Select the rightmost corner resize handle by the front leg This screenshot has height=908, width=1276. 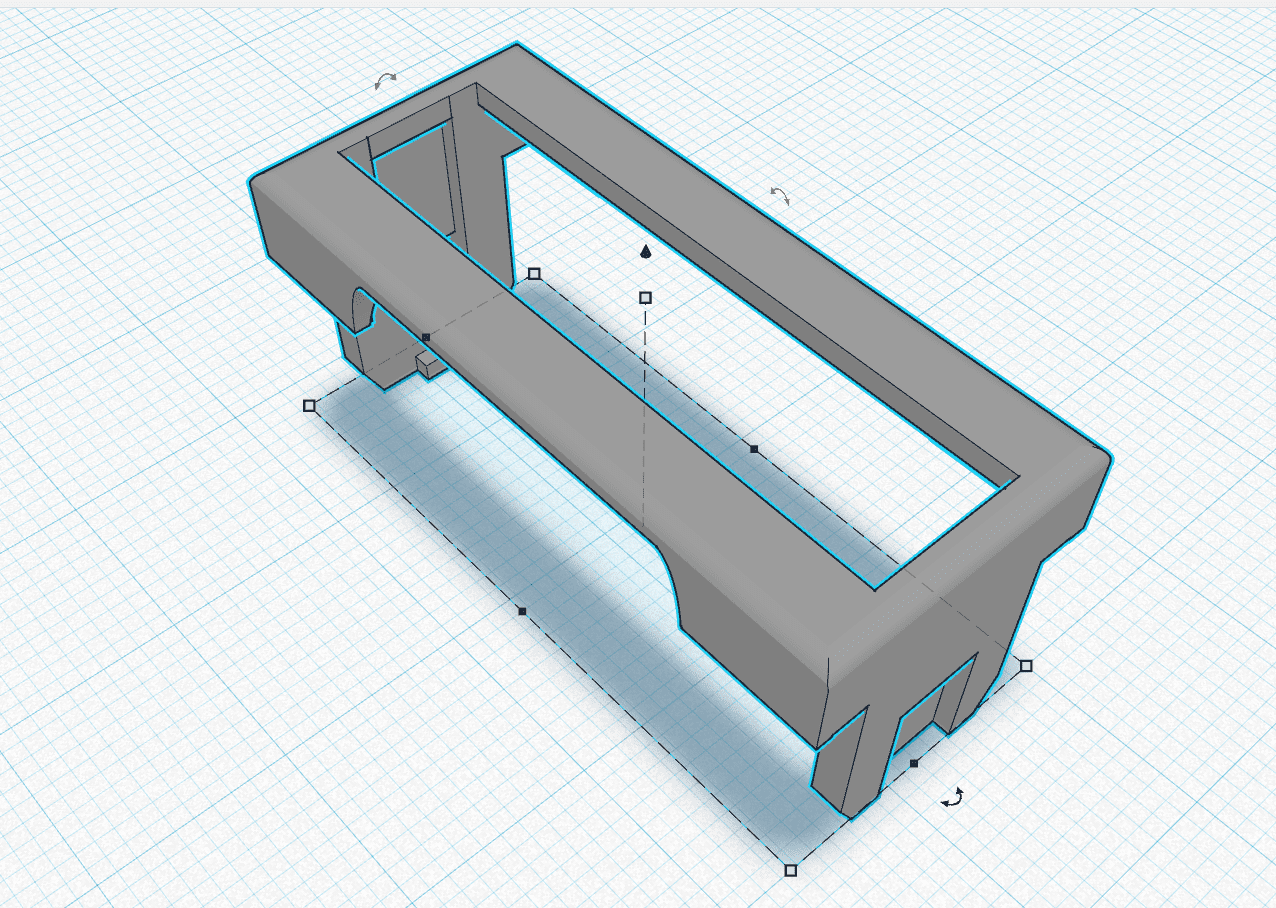coord(1025,665)
